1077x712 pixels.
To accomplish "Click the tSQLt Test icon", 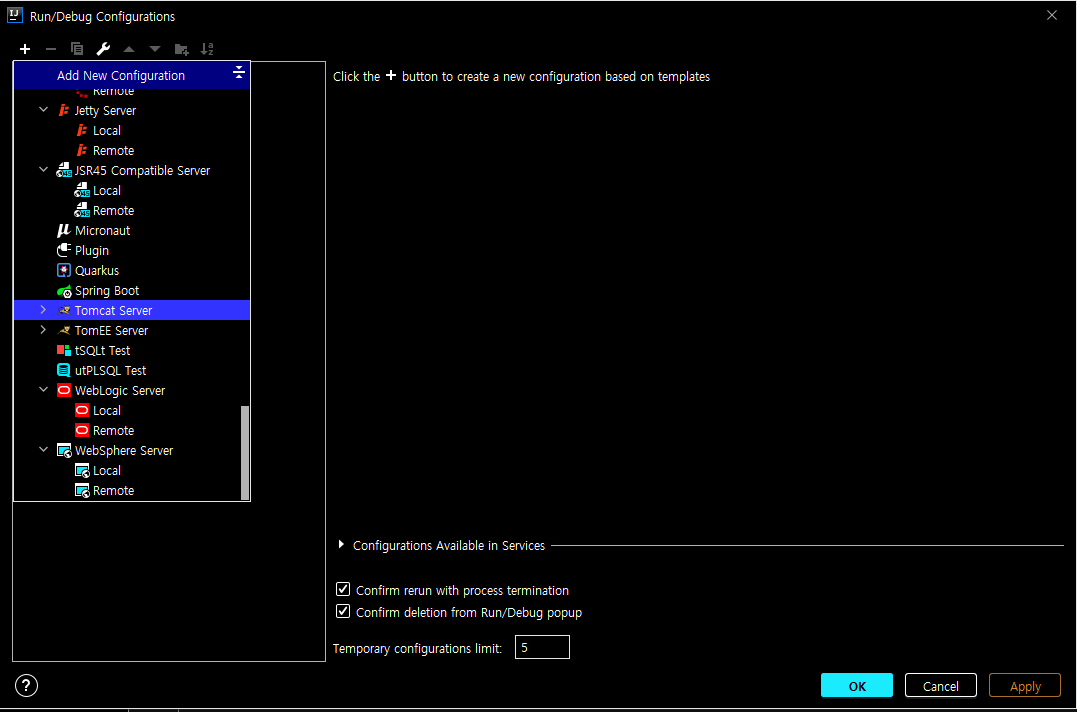I will coord(64,350).
